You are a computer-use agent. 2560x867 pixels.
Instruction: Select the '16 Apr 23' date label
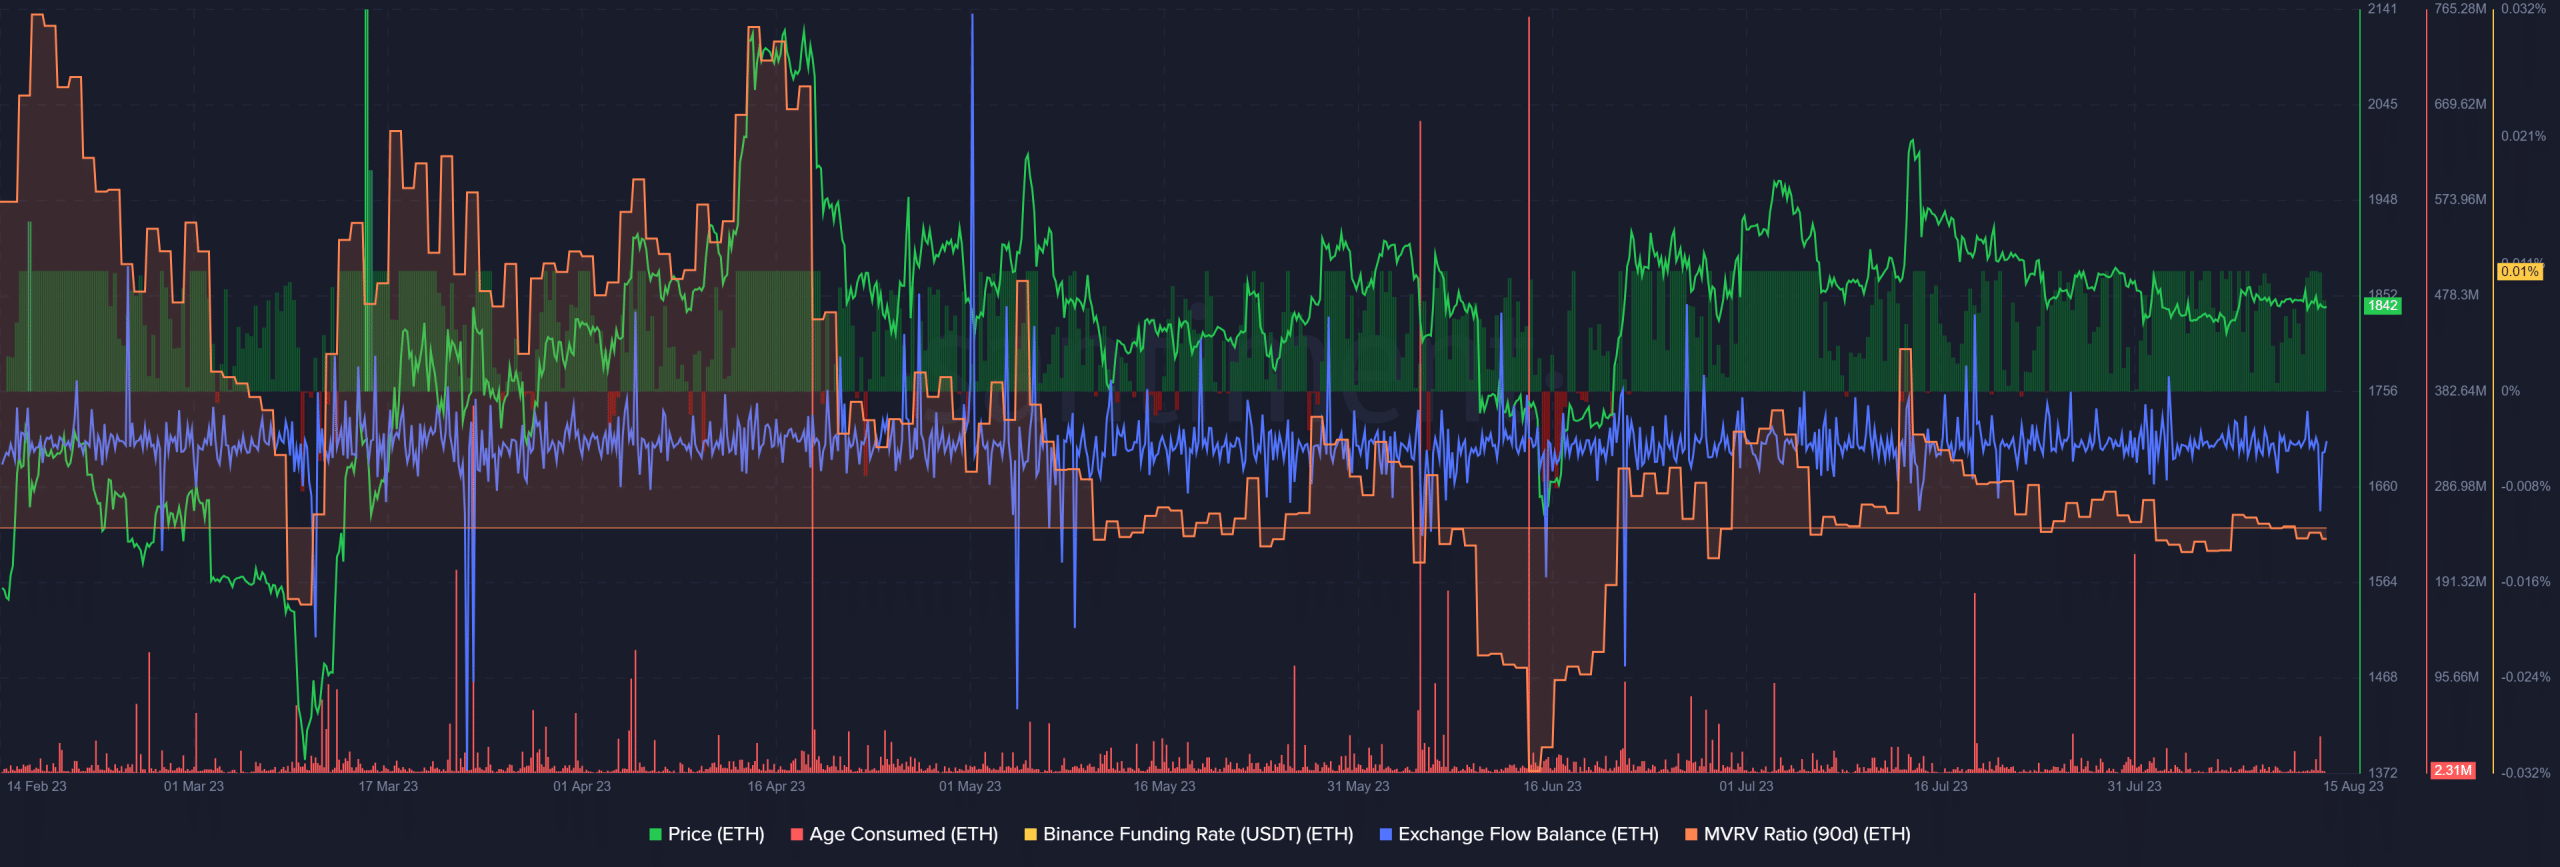click(776, 786)
